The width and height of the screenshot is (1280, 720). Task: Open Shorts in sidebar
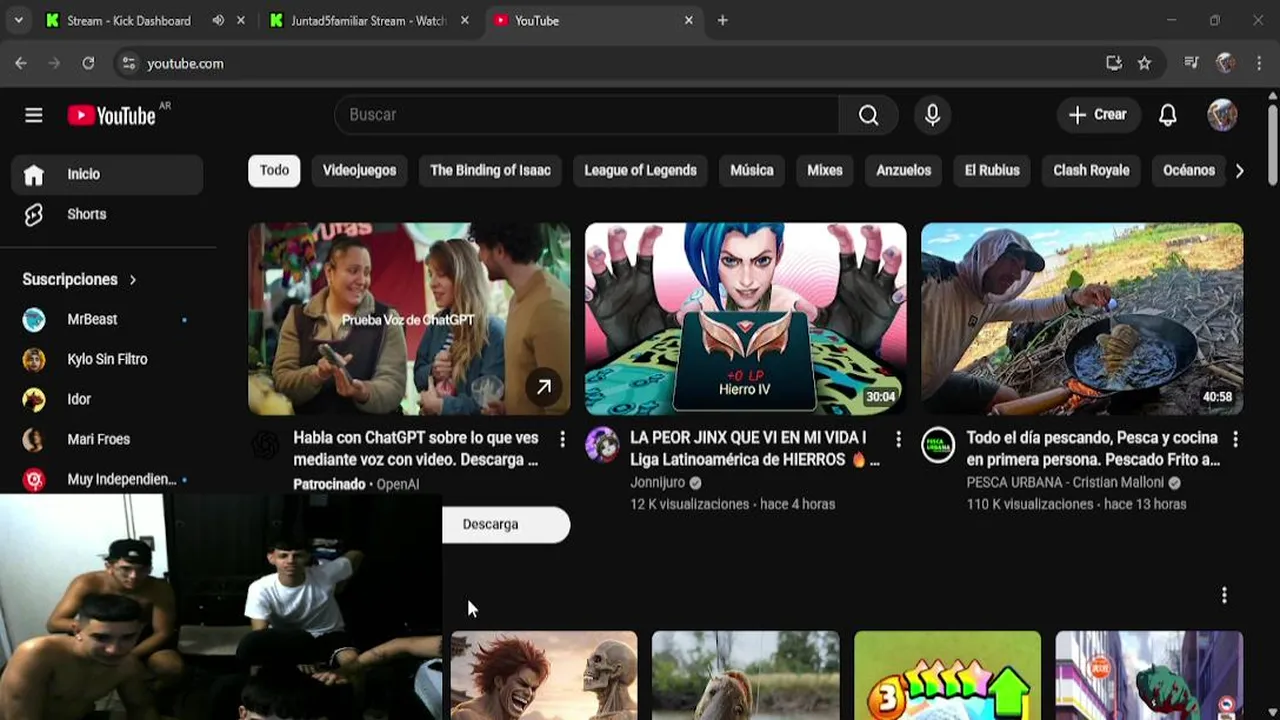108,214
